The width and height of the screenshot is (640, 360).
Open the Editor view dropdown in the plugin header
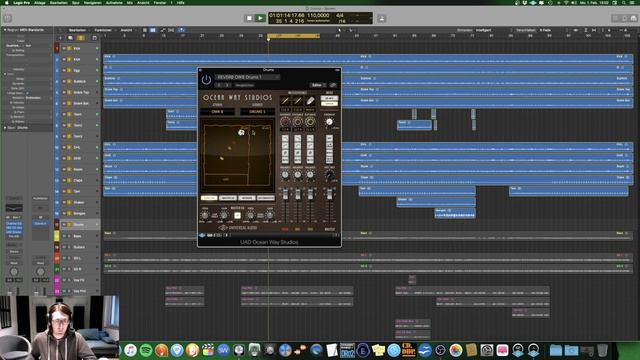point(318,85)
